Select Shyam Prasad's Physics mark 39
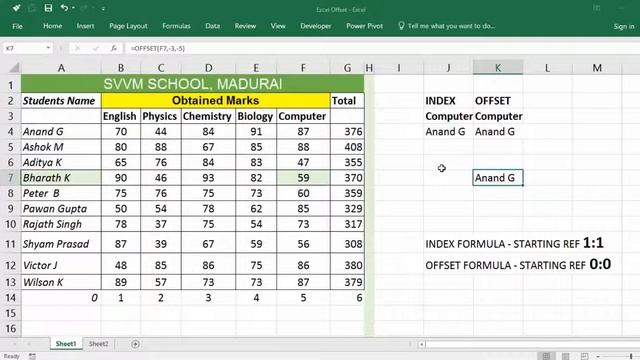Screen dimensions: 640x360 161,244
